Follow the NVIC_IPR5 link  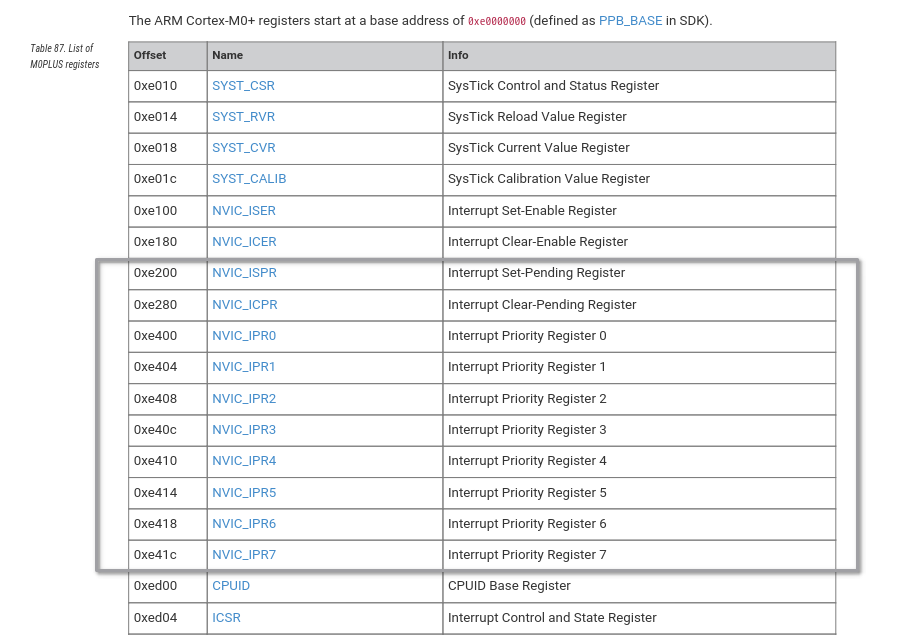[244, 493]
